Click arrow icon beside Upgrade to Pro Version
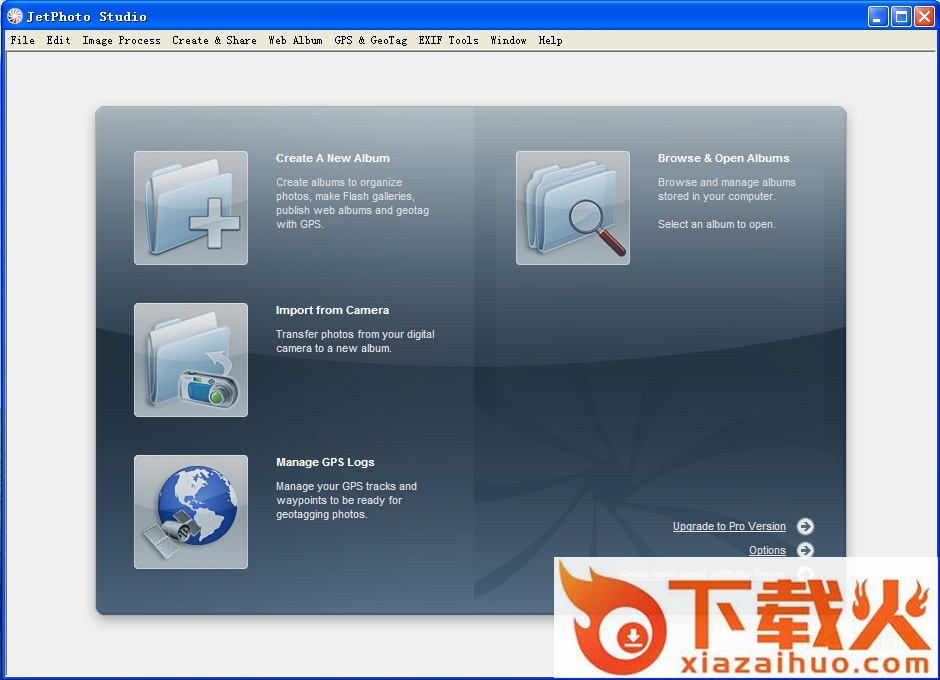This screenshot has width=940, height=680. (805, 526)
